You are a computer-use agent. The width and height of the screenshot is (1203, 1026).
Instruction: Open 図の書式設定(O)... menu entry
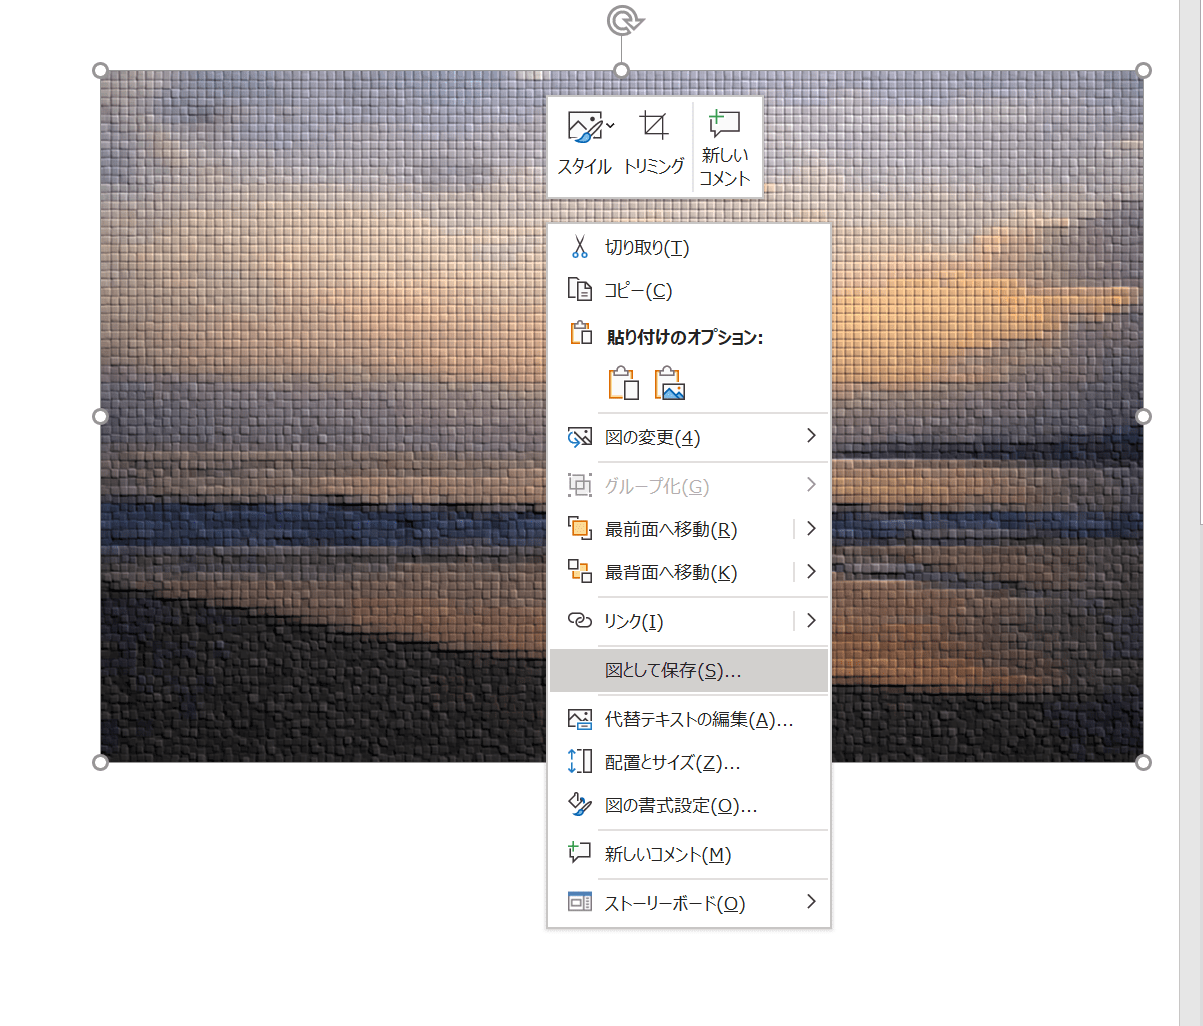click(689, 805)
